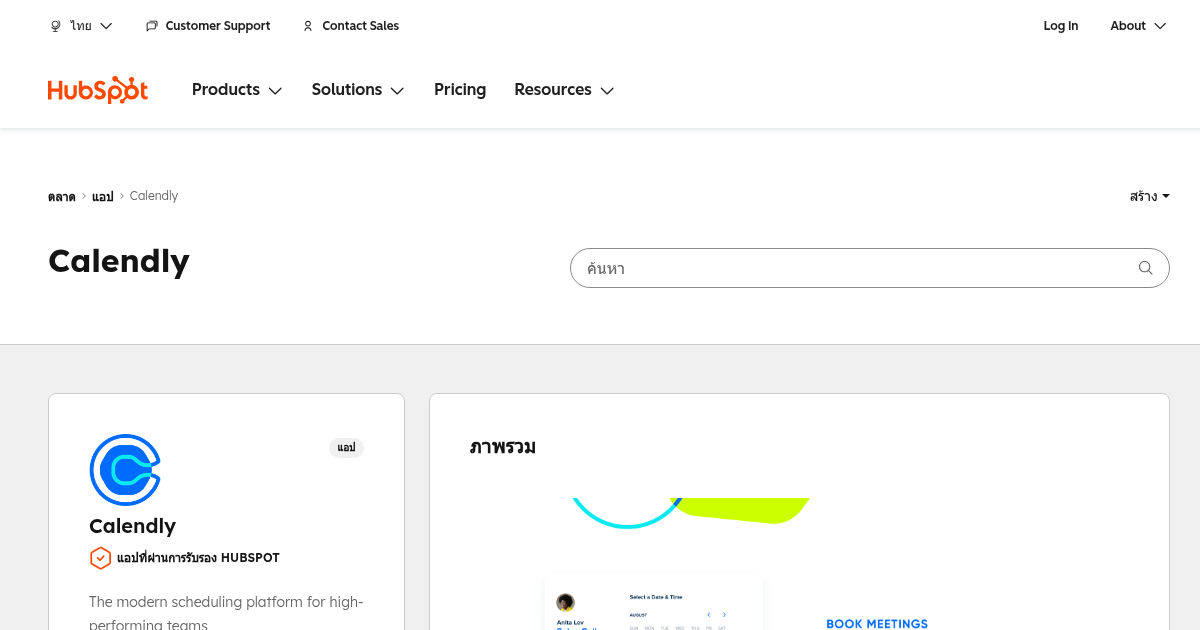Open the Pricing page
The width and height of the screenshot is (1200, 630).
tap(460, 90)
